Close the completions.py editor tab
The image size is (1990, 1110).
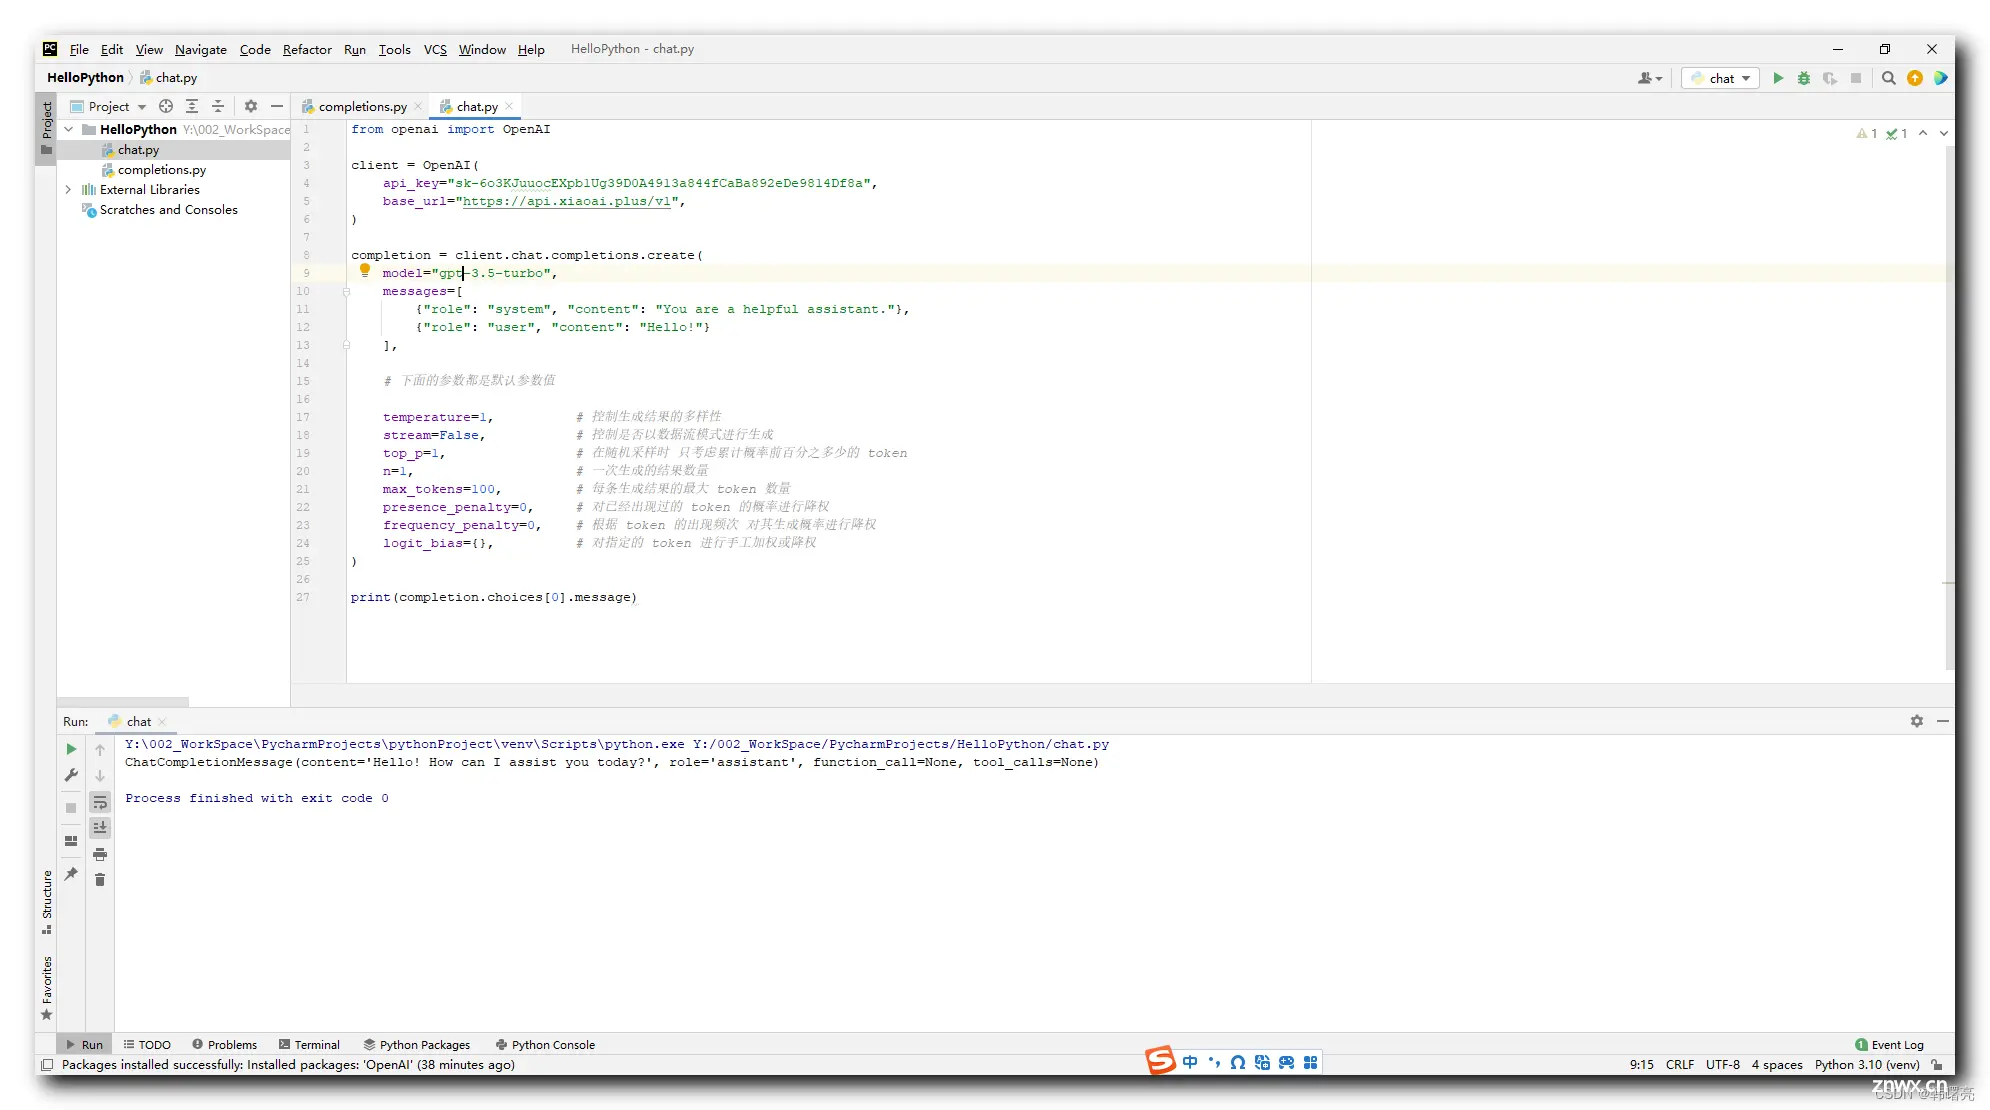pos(418,106)
